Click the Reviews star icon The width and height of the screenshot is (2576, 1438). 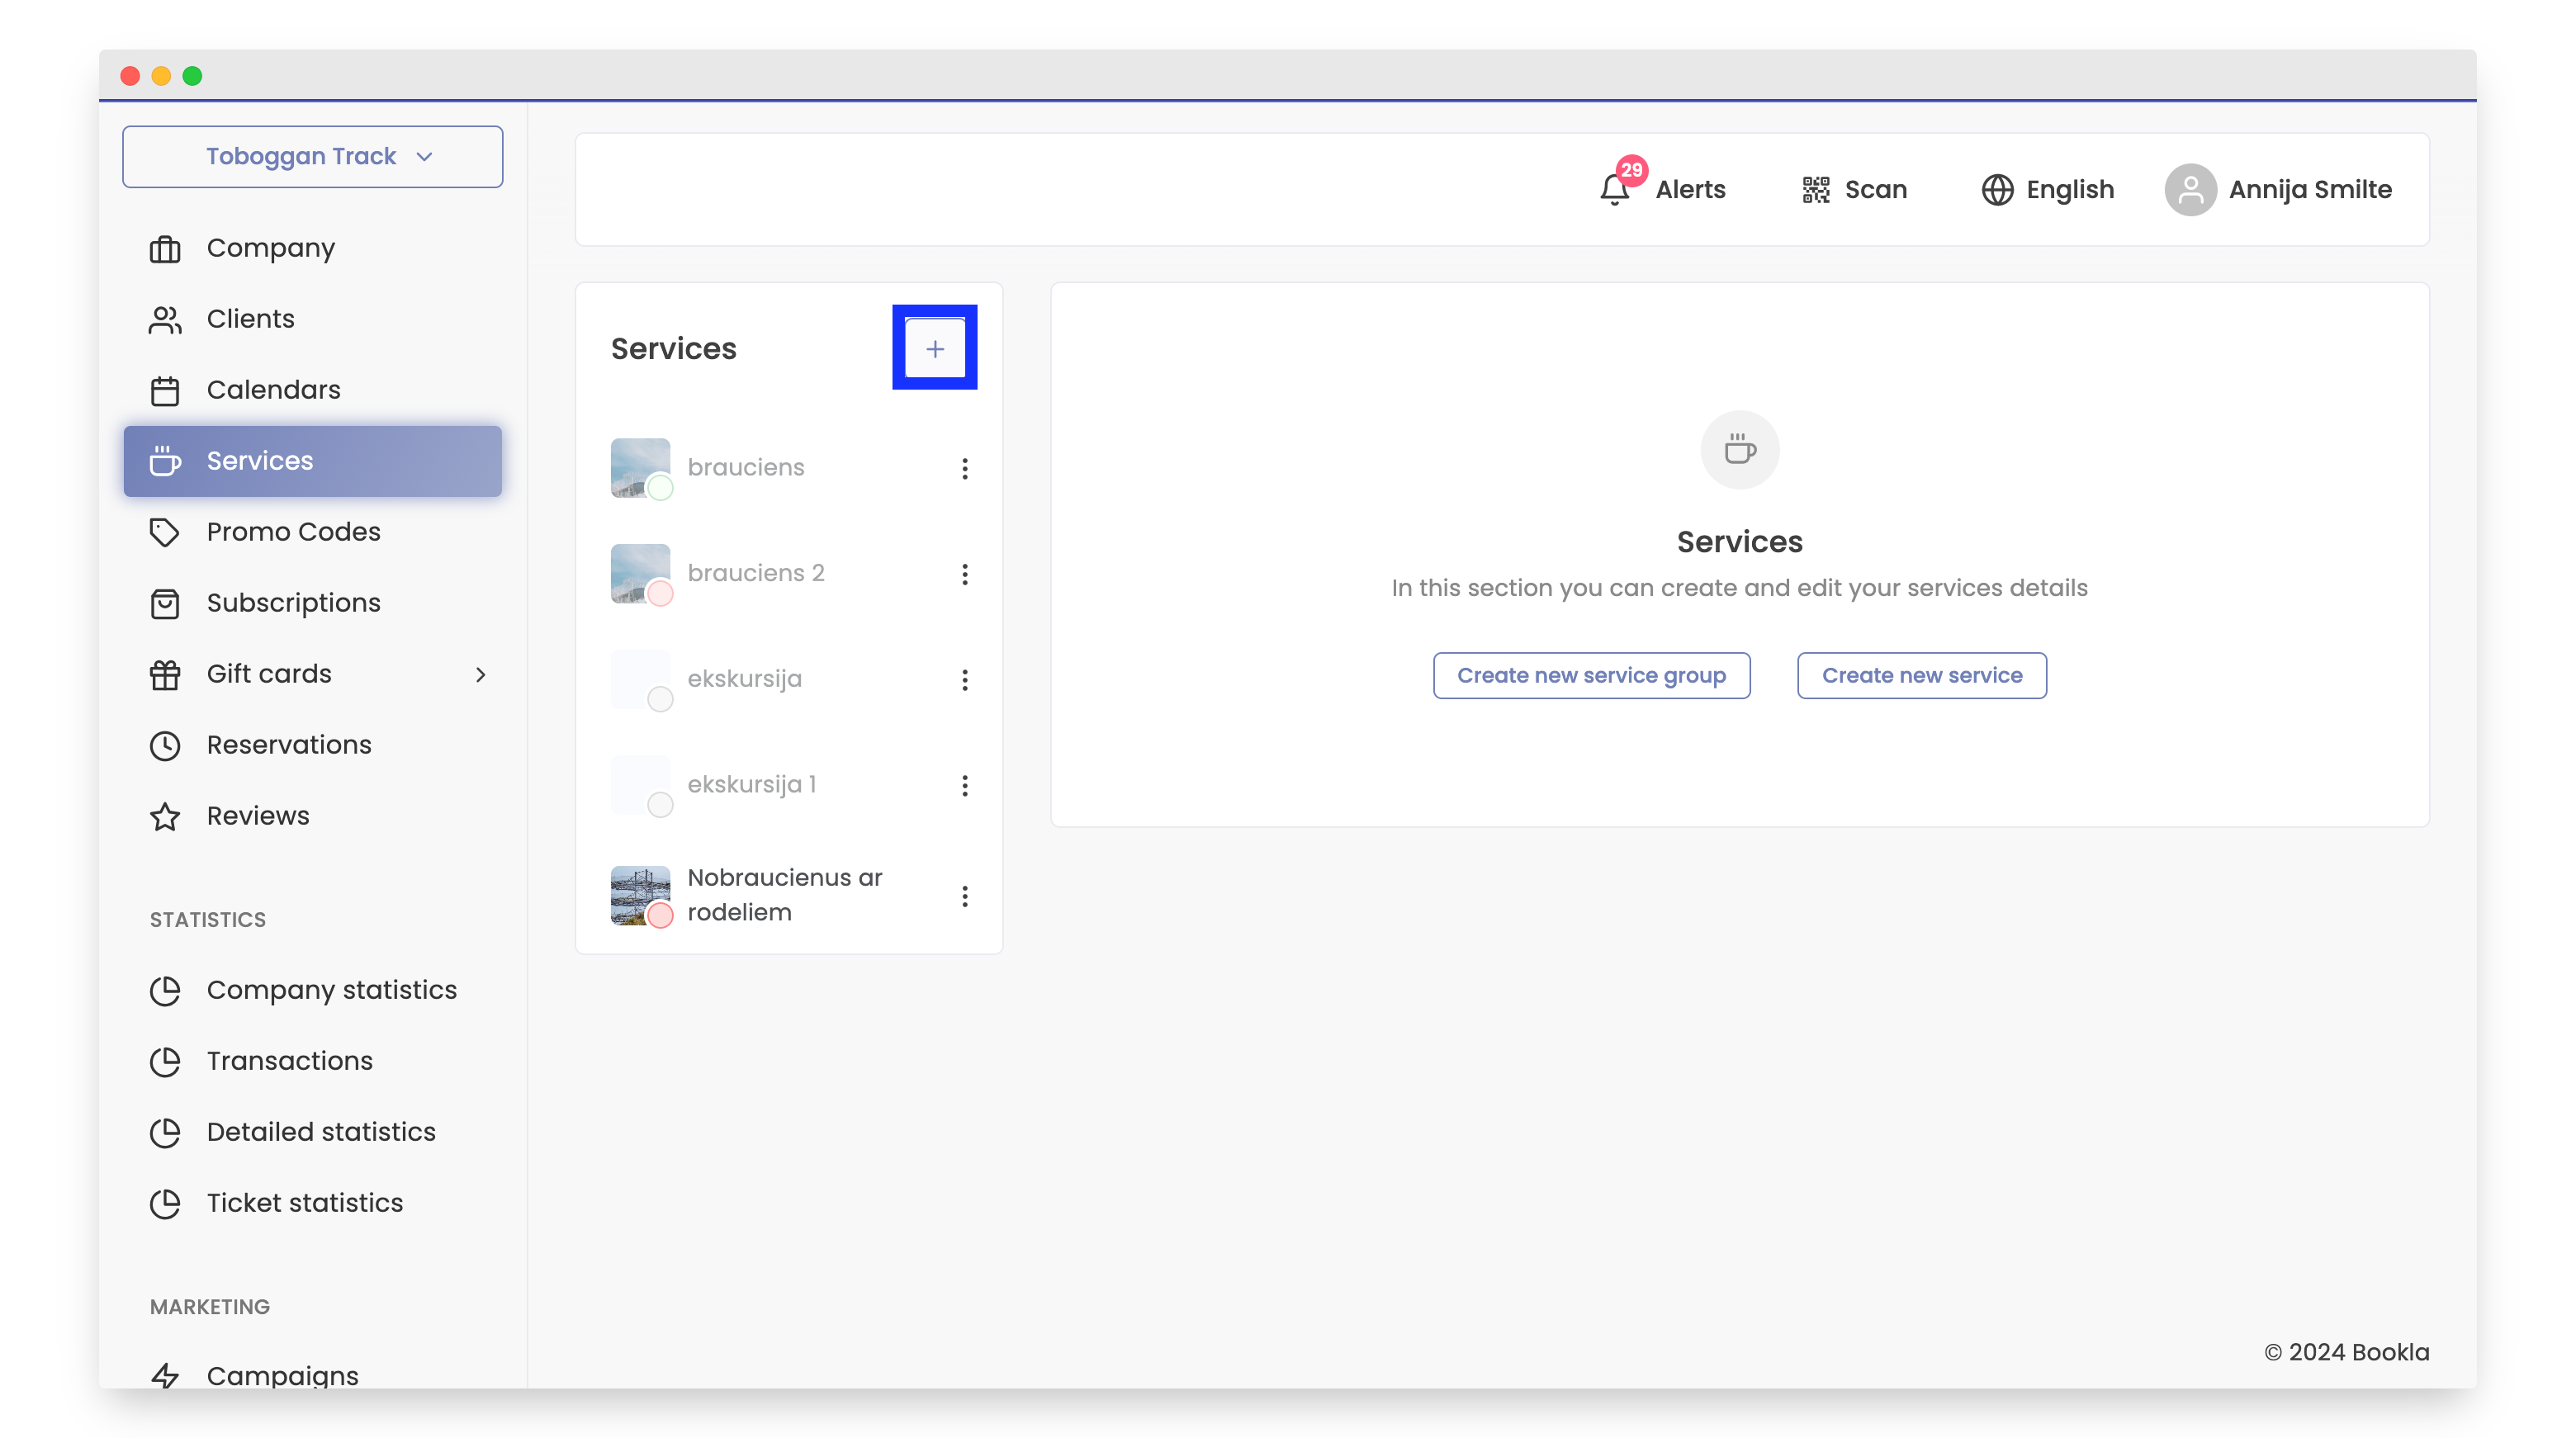pyautogui.click(x=165, y=816)
